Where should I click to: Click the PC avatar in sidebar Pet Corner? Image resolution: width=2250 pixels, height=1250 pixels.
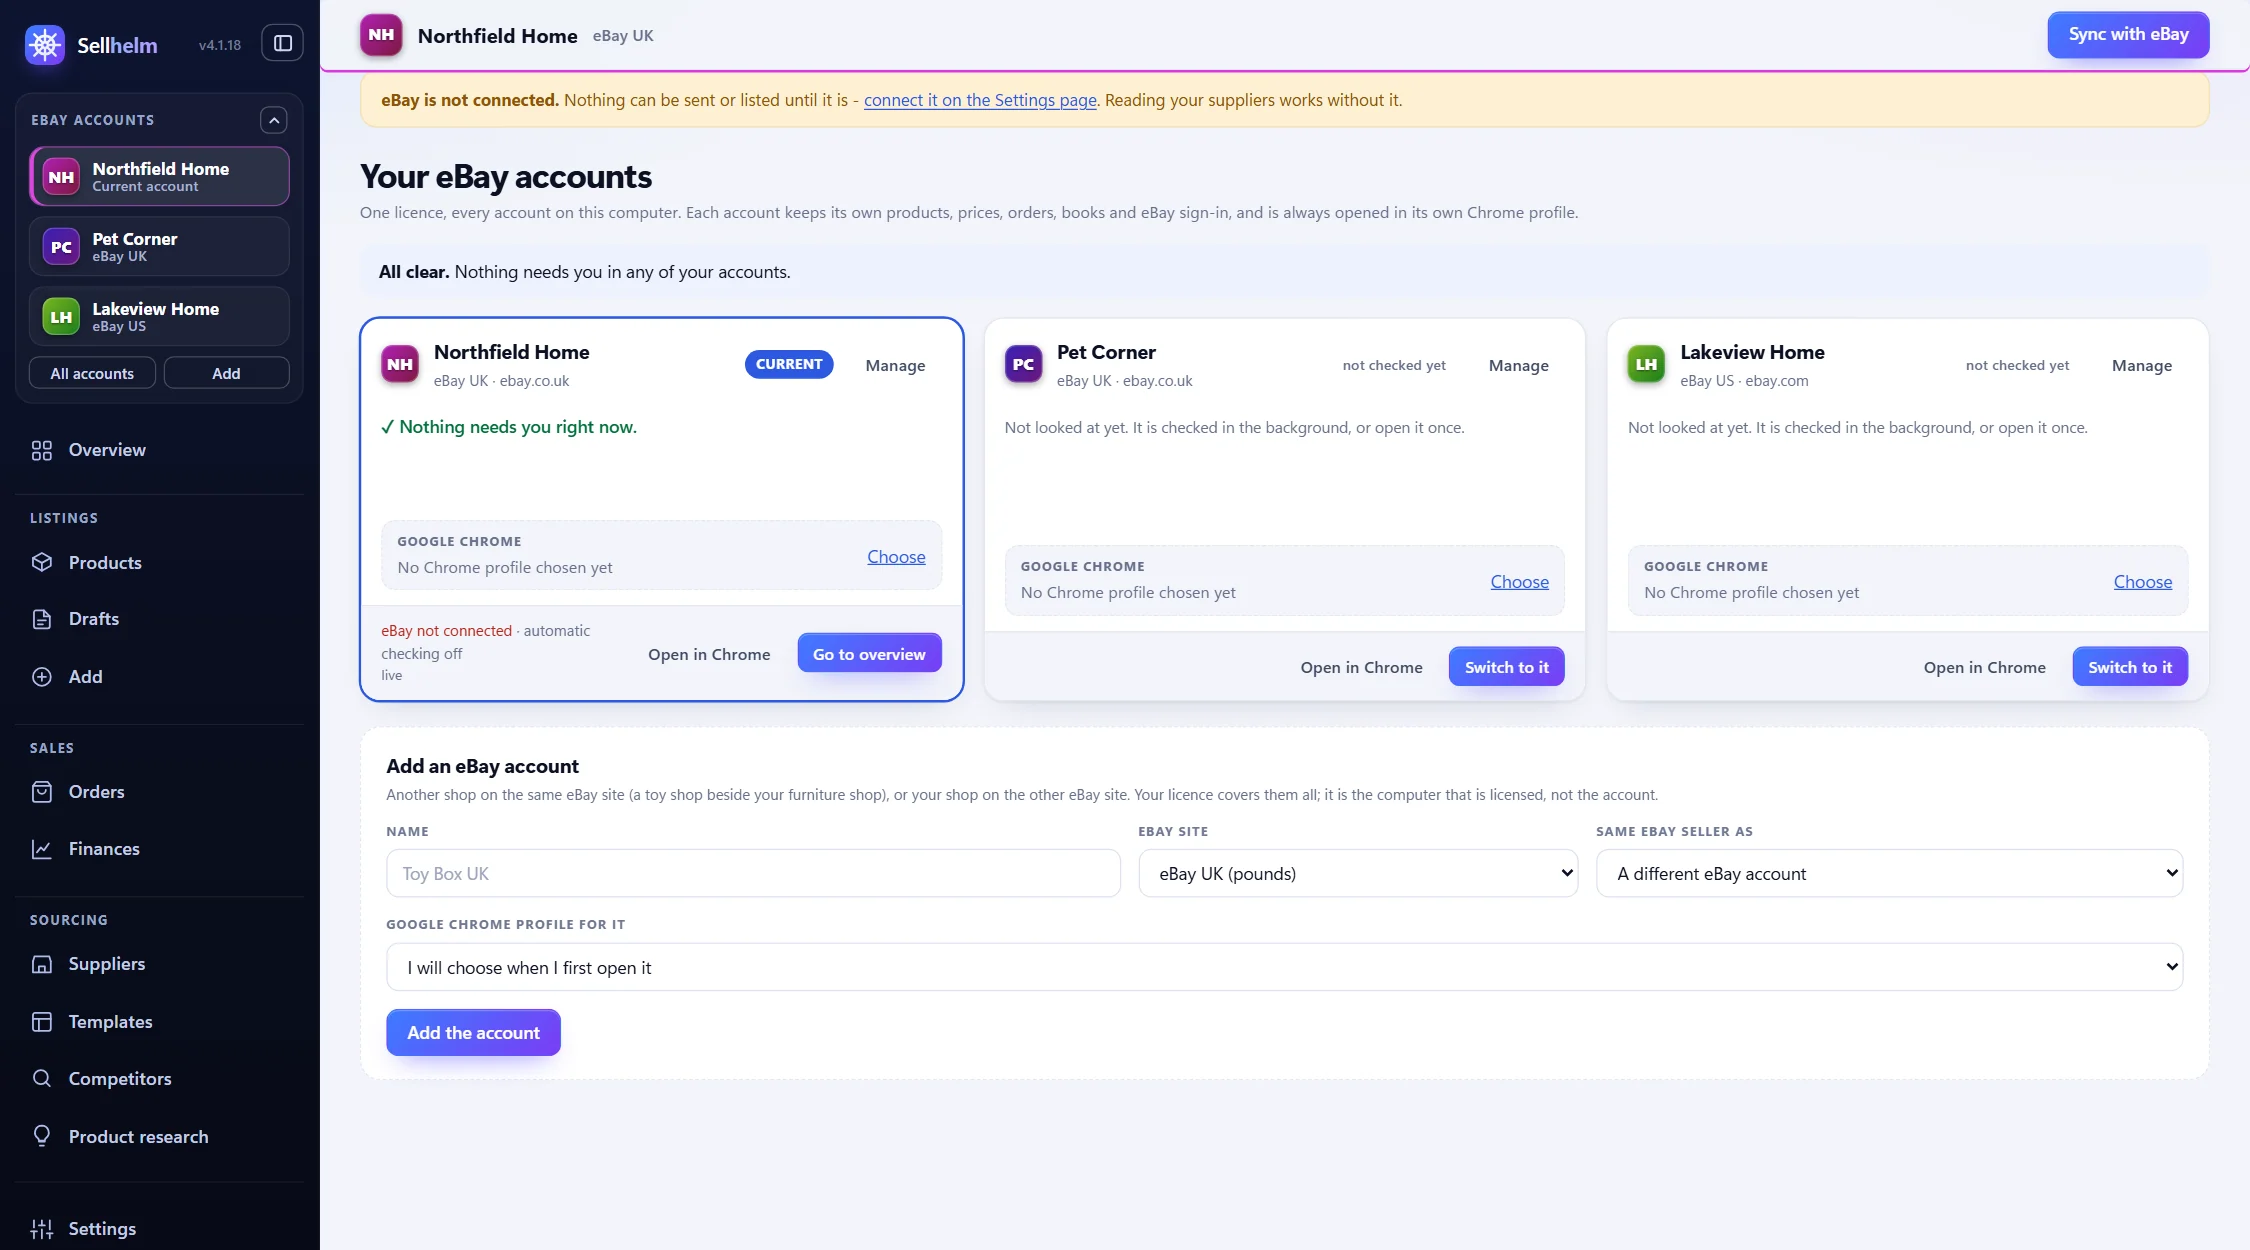click(x=61, y=247)
